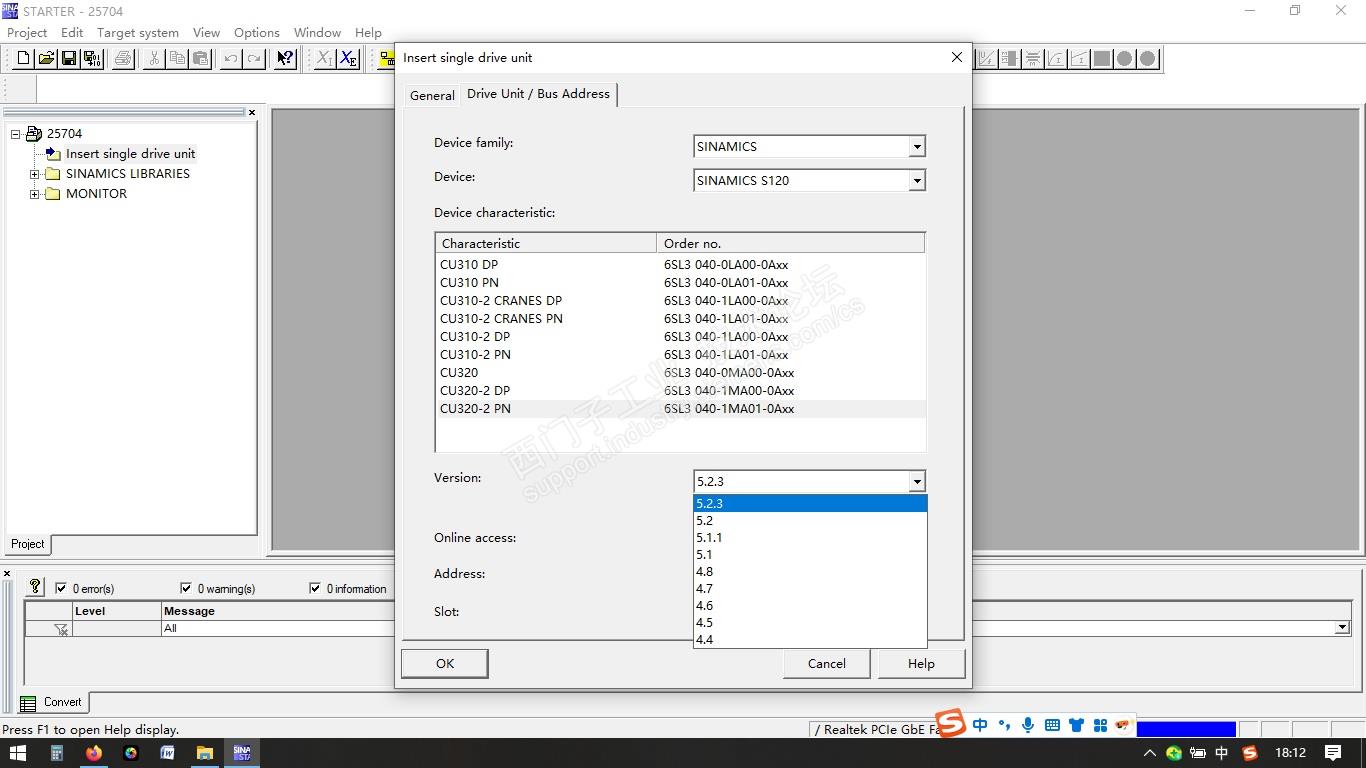
Task: Expand the SINAMICS LIBRARIES tree node
Action: (35, 174)
